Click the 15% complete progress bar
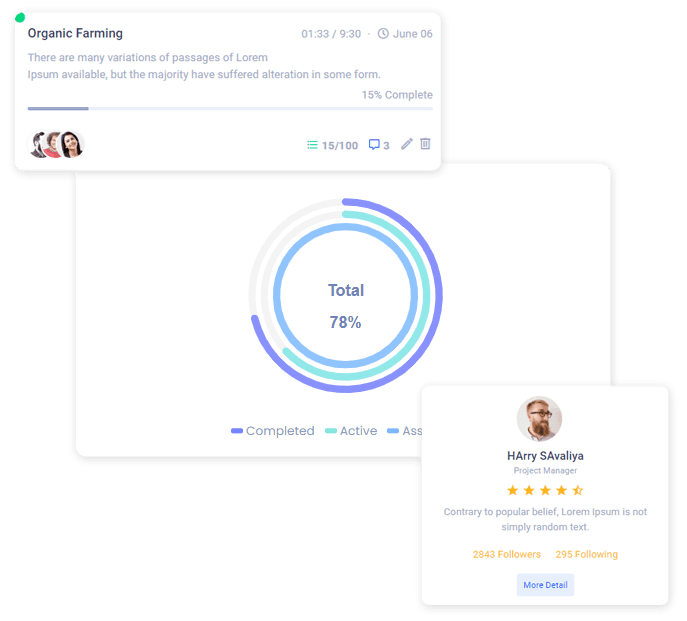Image resolution: width=687 pixels, height=621 pixels. point(230,108)
